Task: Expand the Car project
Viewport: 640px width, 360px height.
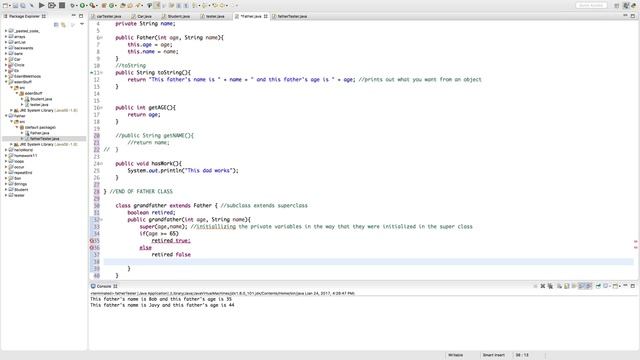Action: point(6,59)
